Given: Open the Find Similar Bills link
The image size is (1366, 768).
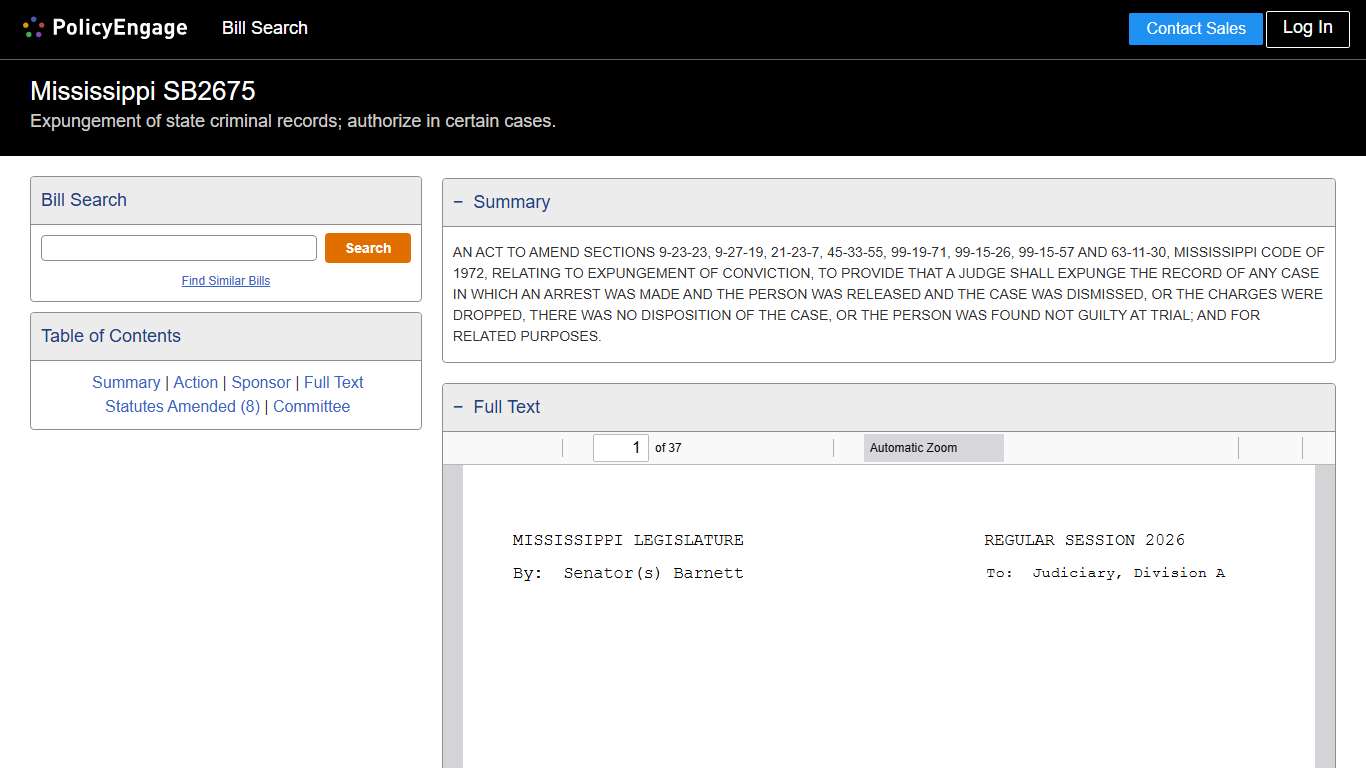Looking at the screenshot, I should point(226,281).
